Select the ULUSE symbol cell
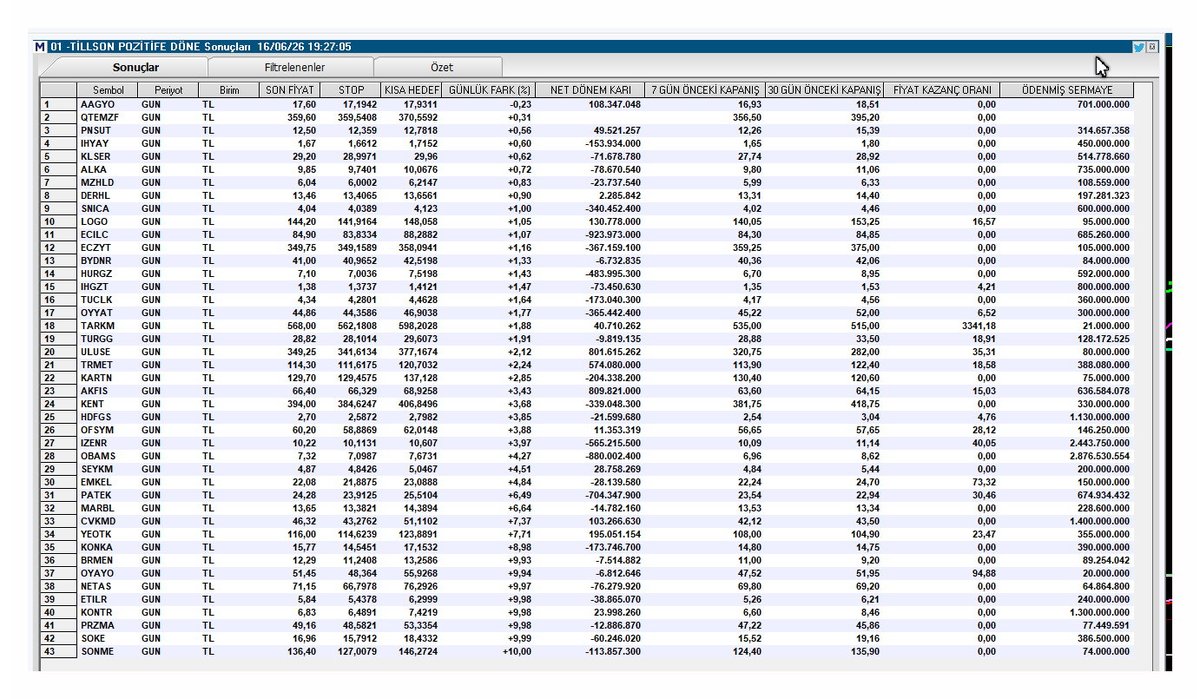The image size is (1200, 699). coord(108,352)
